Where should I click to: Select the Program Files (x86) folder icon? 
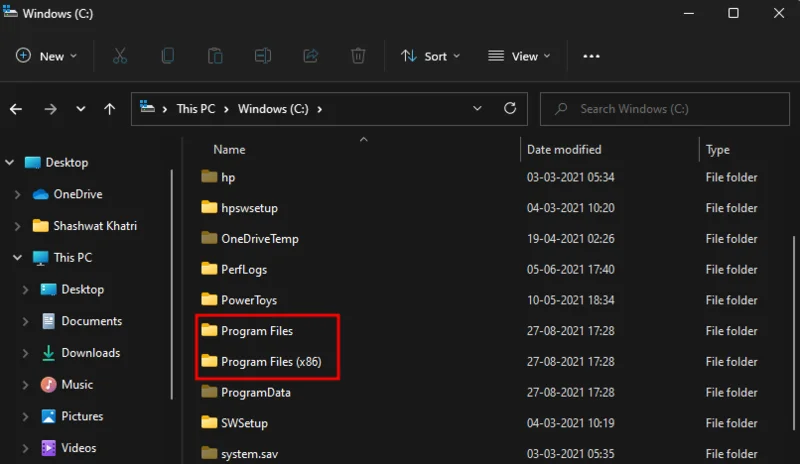(209, 361)
